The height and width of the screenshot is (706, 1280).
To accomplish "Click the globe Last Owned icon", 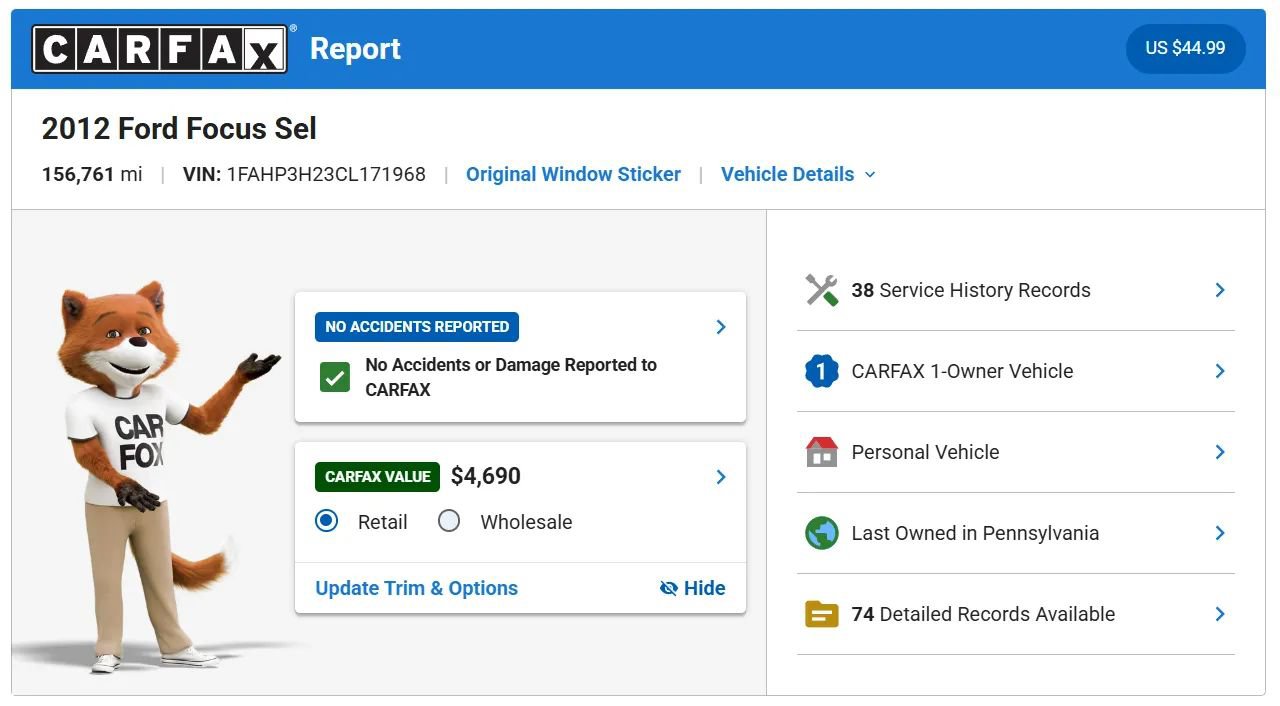I will (822, 533).
